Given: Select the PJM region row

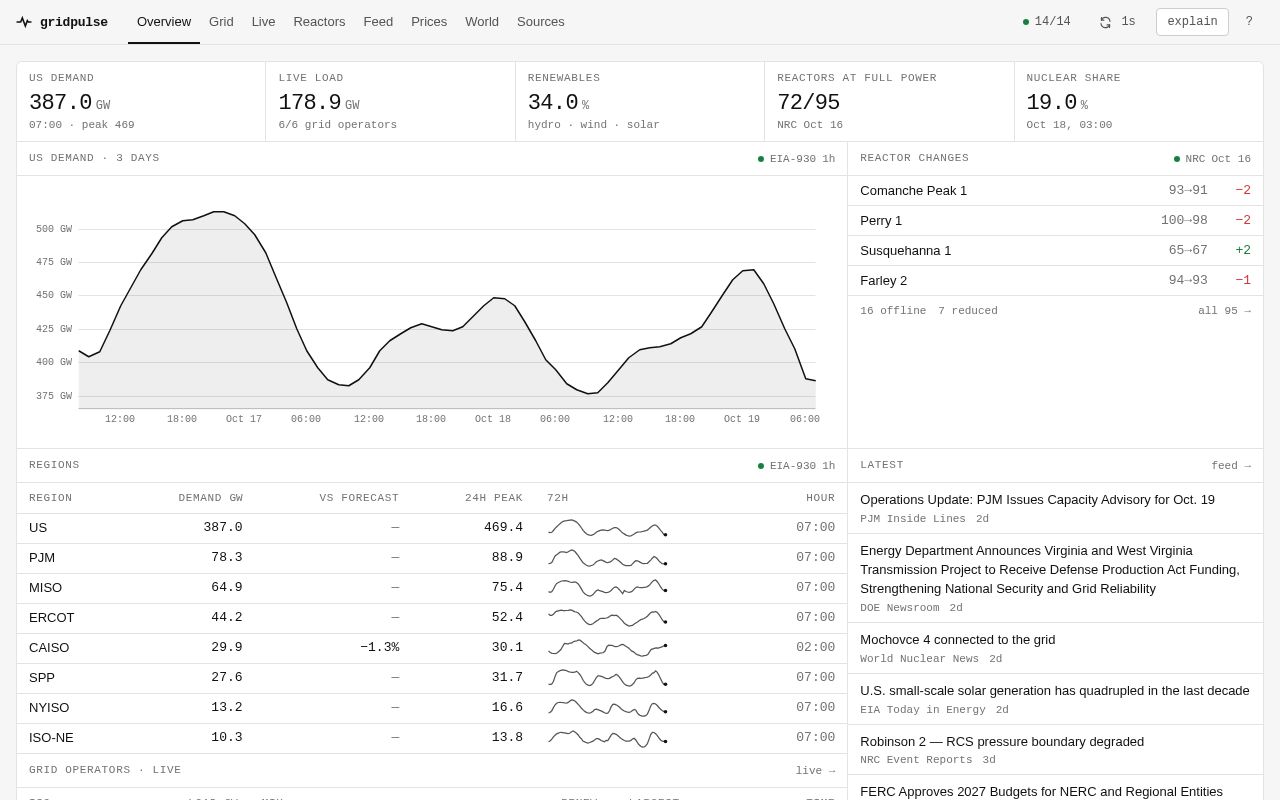Looking at the screenshot, I should (x=432, y=558).
